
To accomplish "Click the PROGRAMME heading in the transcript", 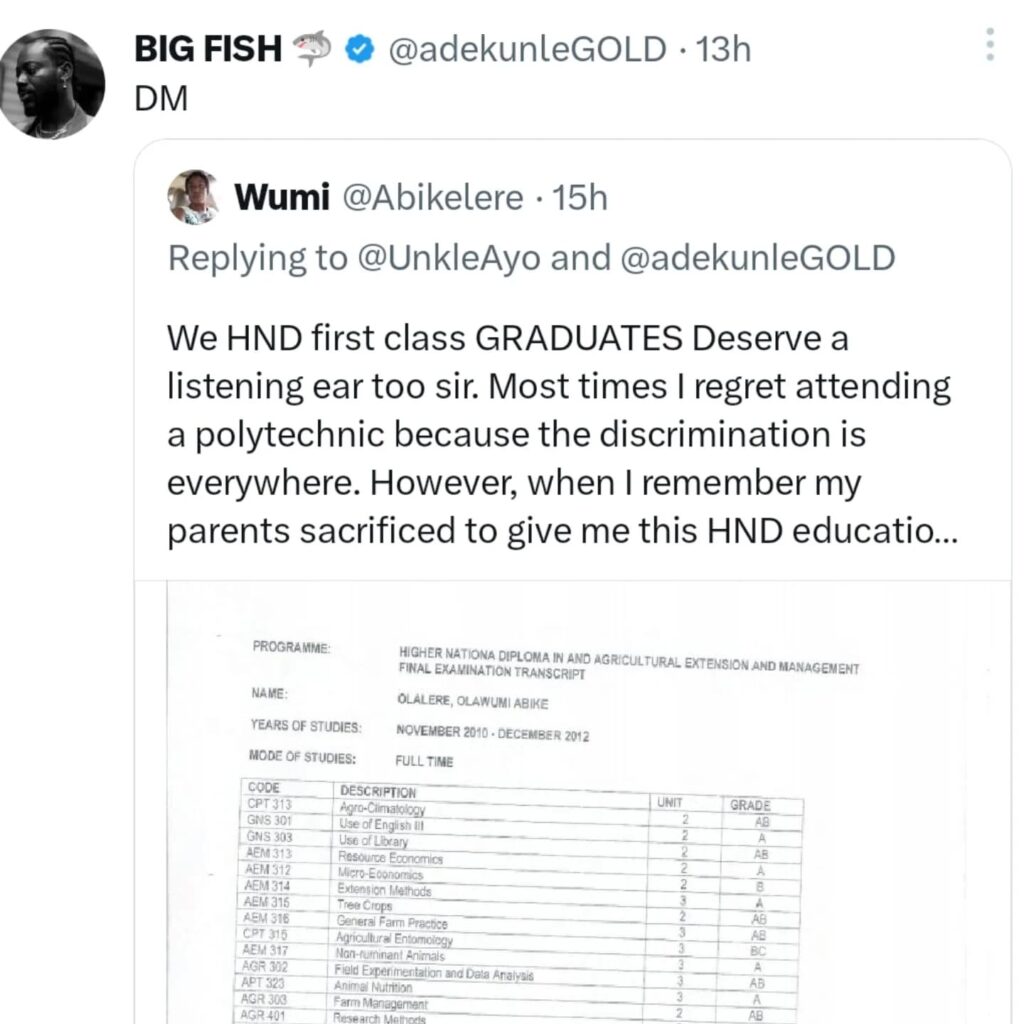I will [x=291, y=649].
